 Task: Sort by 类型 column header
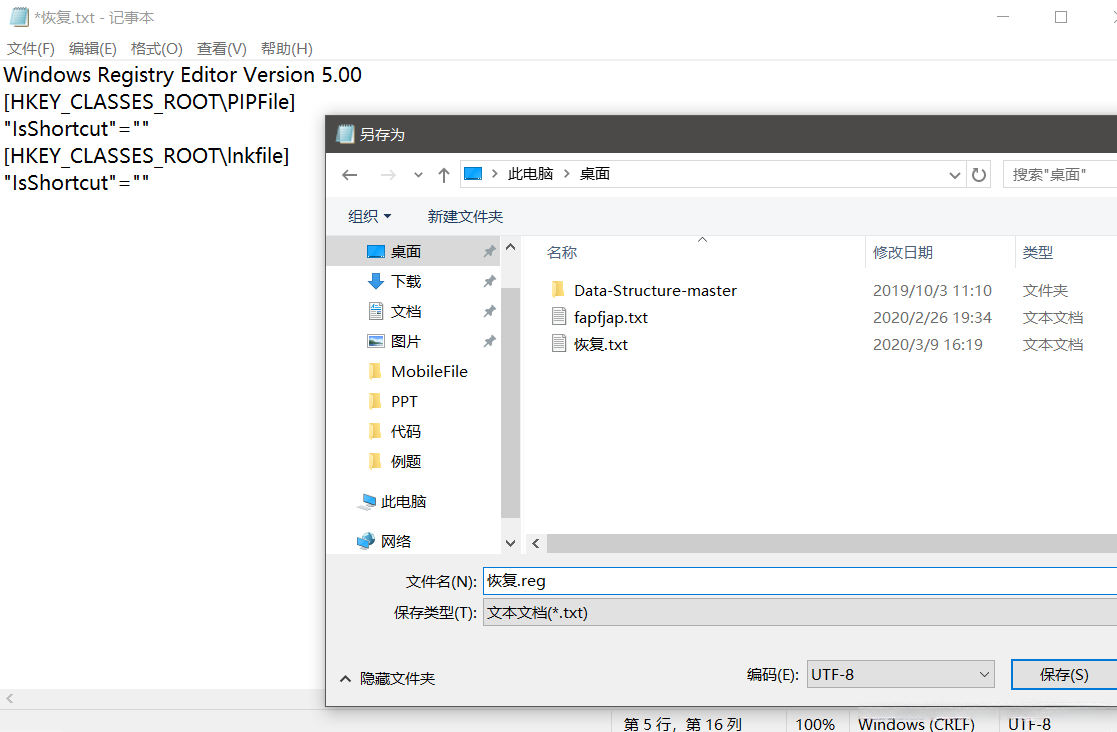[x=1037, y=253]
